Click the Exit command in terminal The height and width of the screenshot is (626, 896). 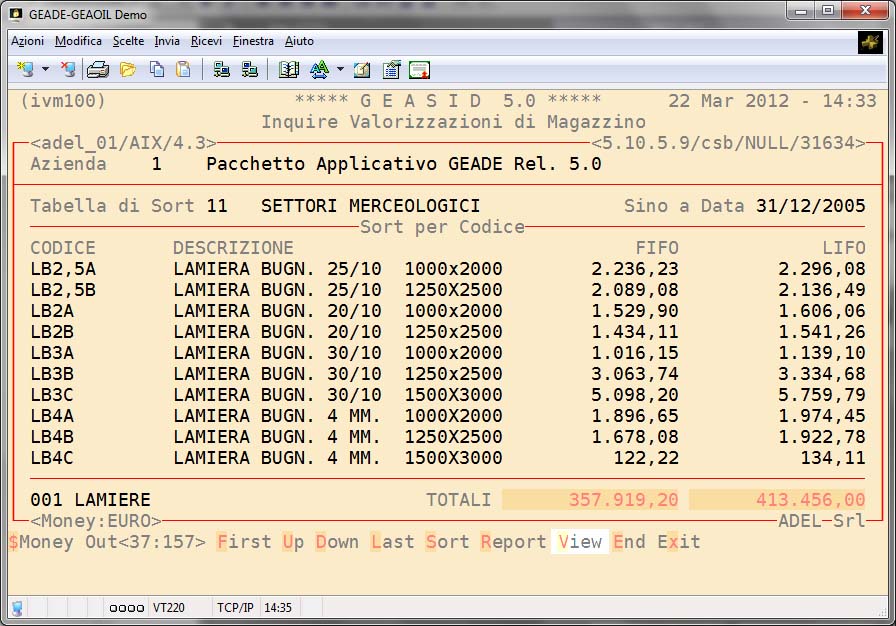click(678, 542)
